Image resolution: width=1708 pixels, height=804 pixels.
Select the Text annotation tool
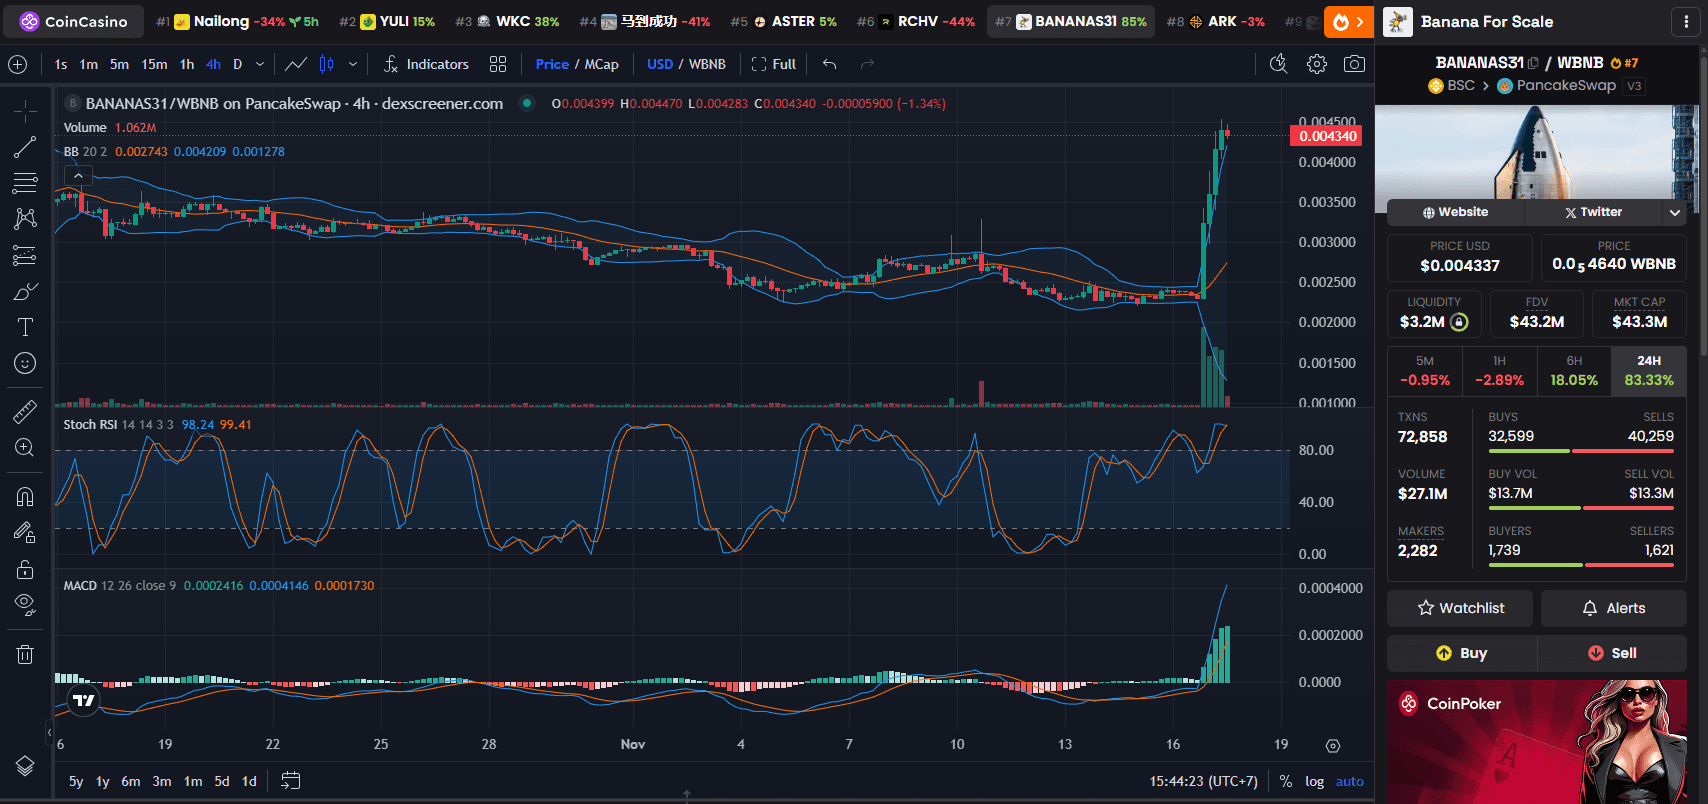click(25, 327)
